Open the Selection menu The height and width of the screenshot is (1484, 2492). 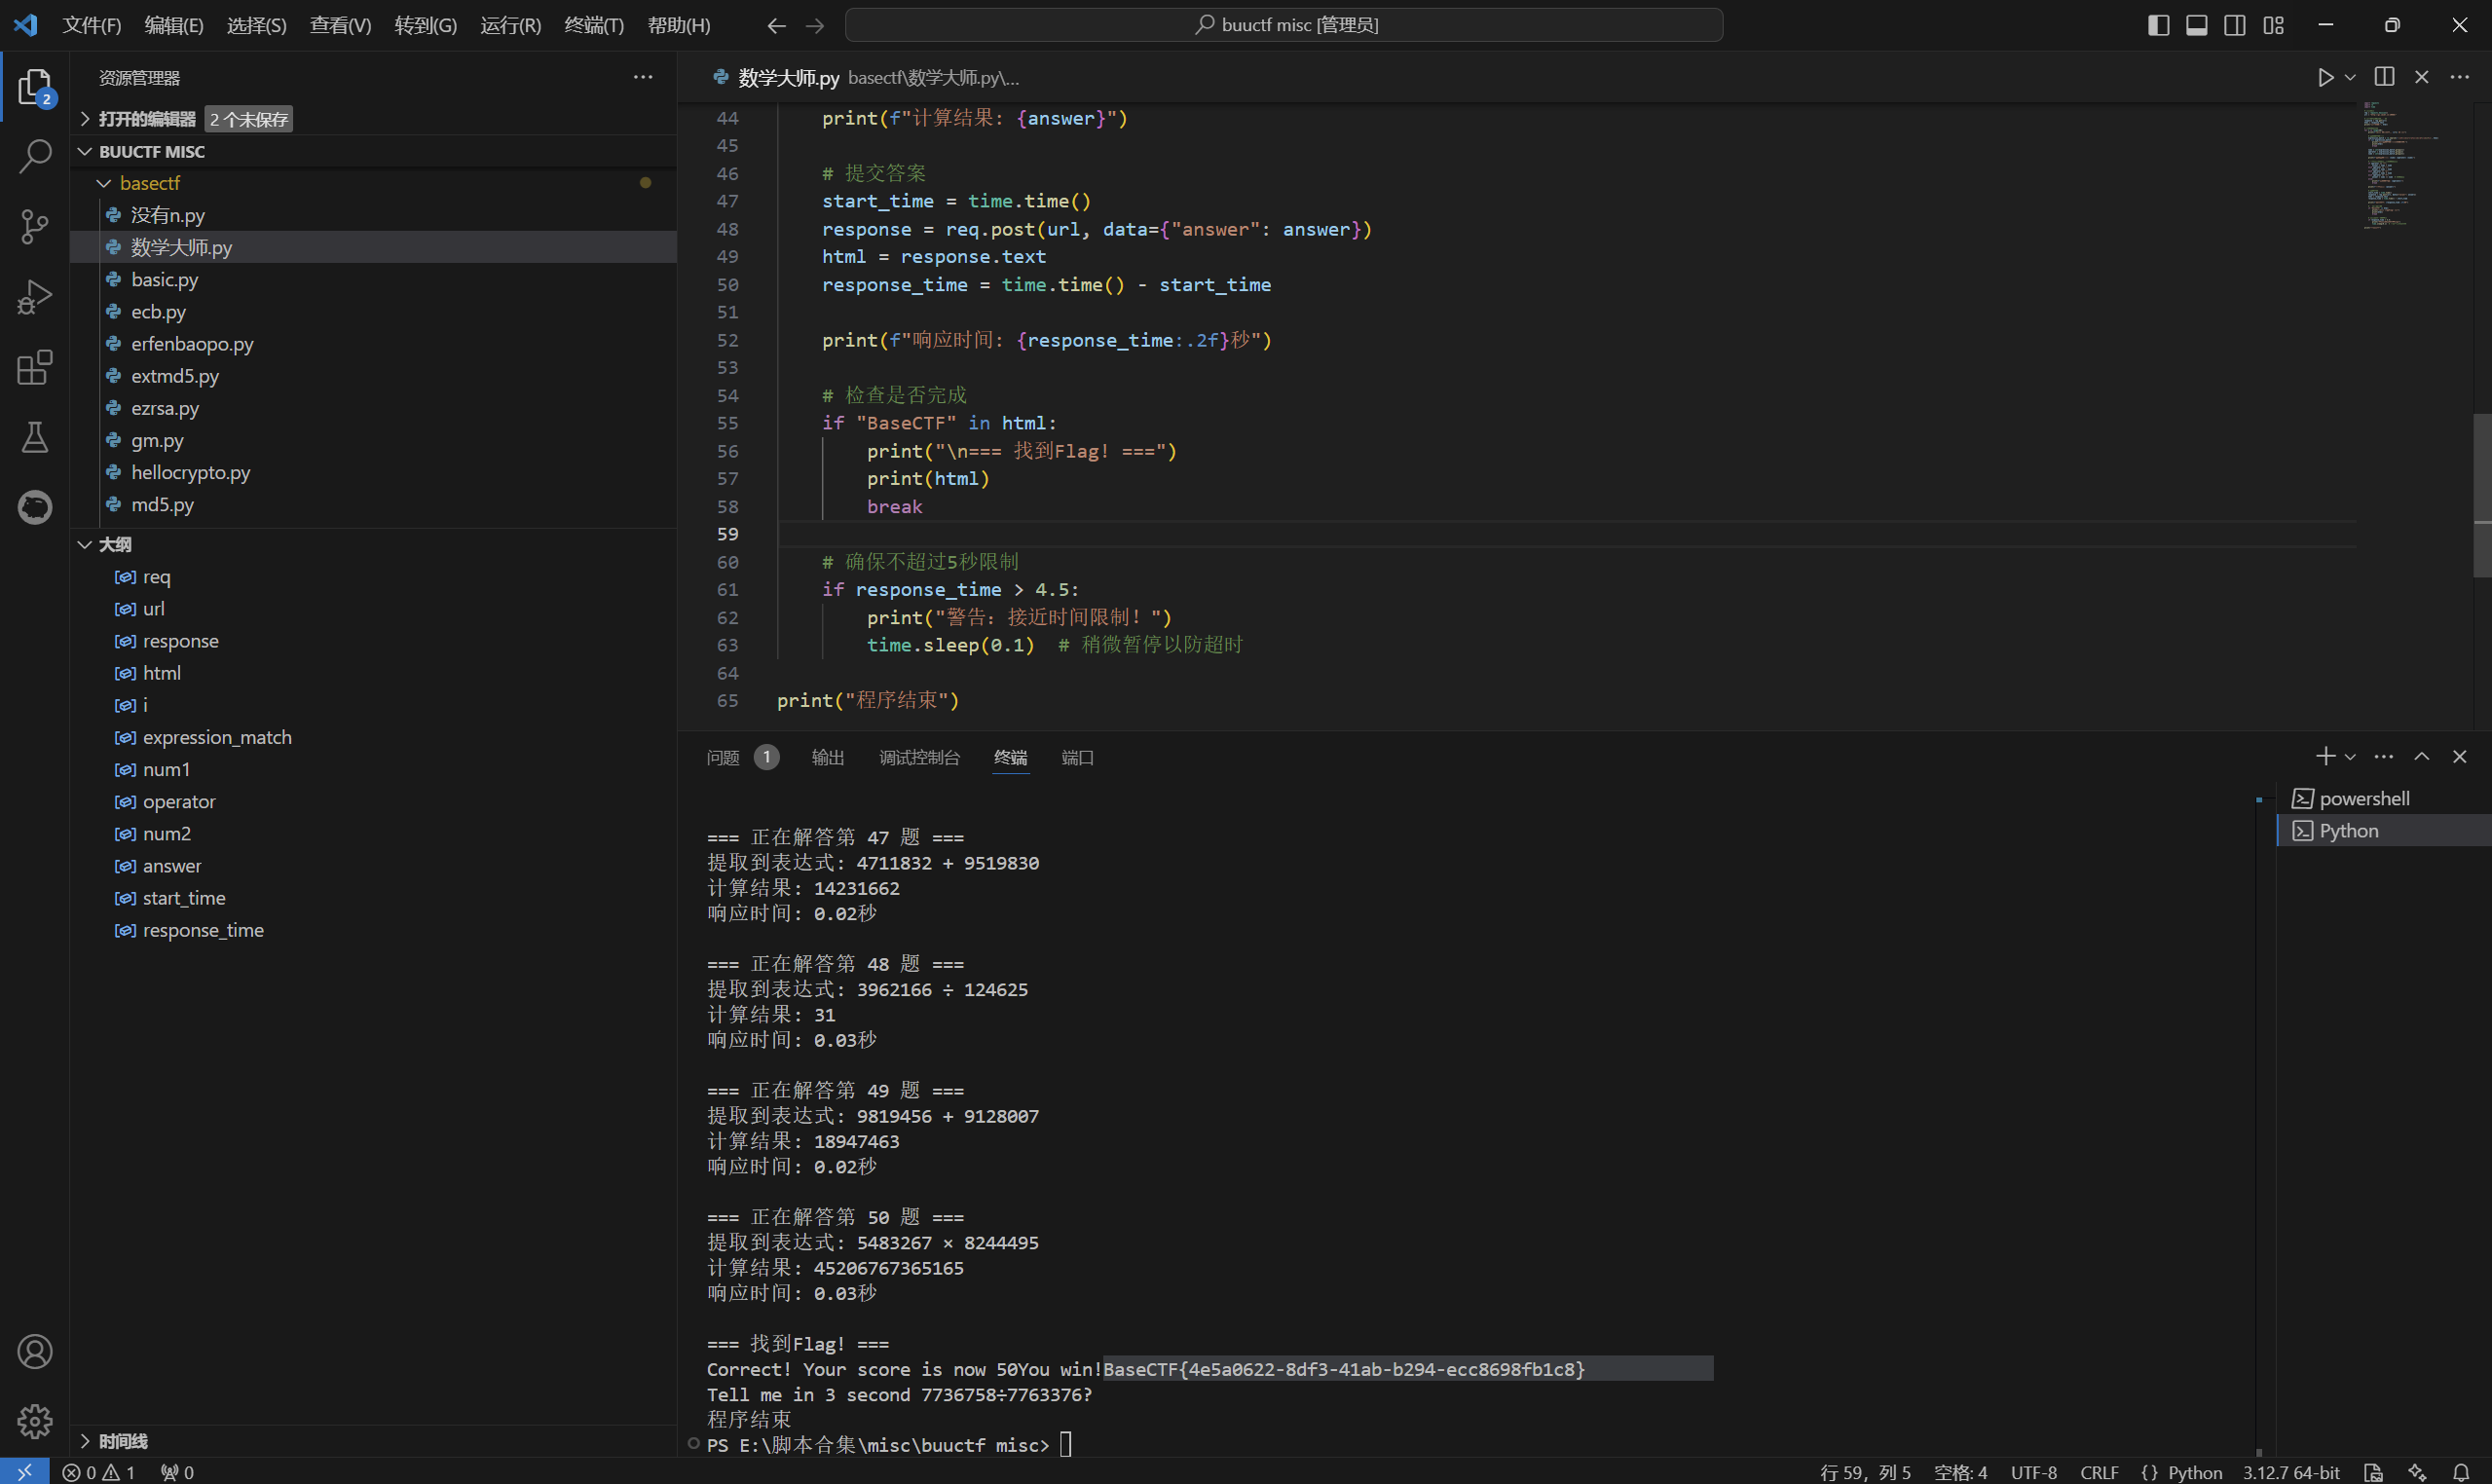point(256,25)
